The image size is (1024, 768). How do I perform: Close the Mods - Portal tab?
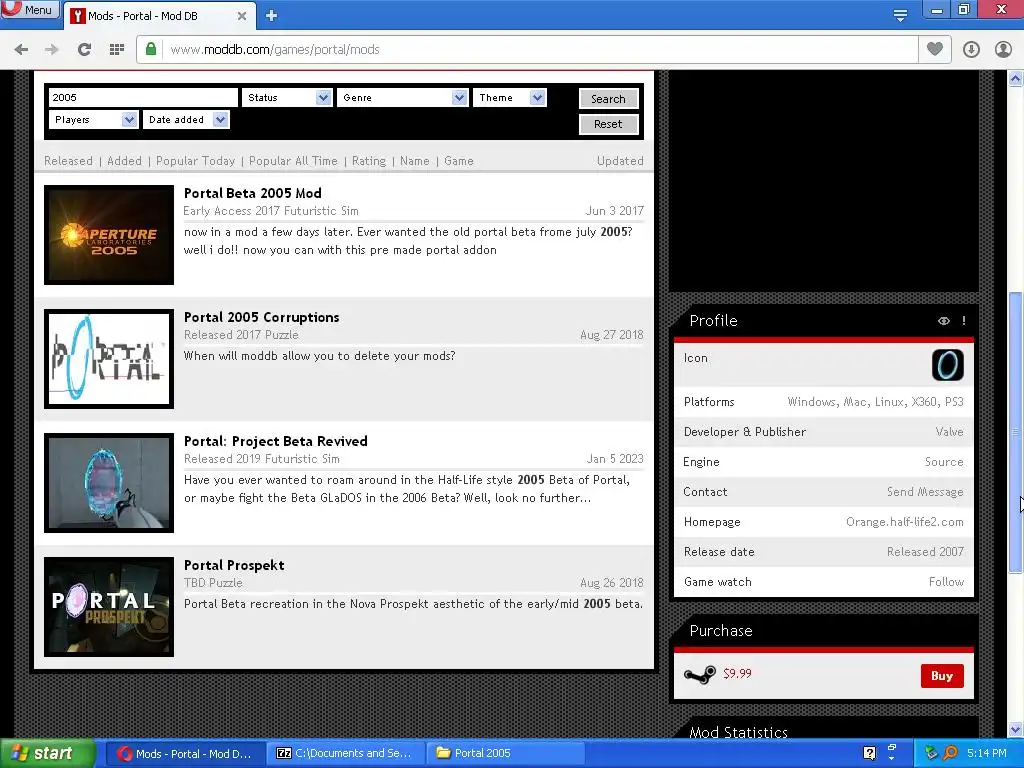coord(242,16)
